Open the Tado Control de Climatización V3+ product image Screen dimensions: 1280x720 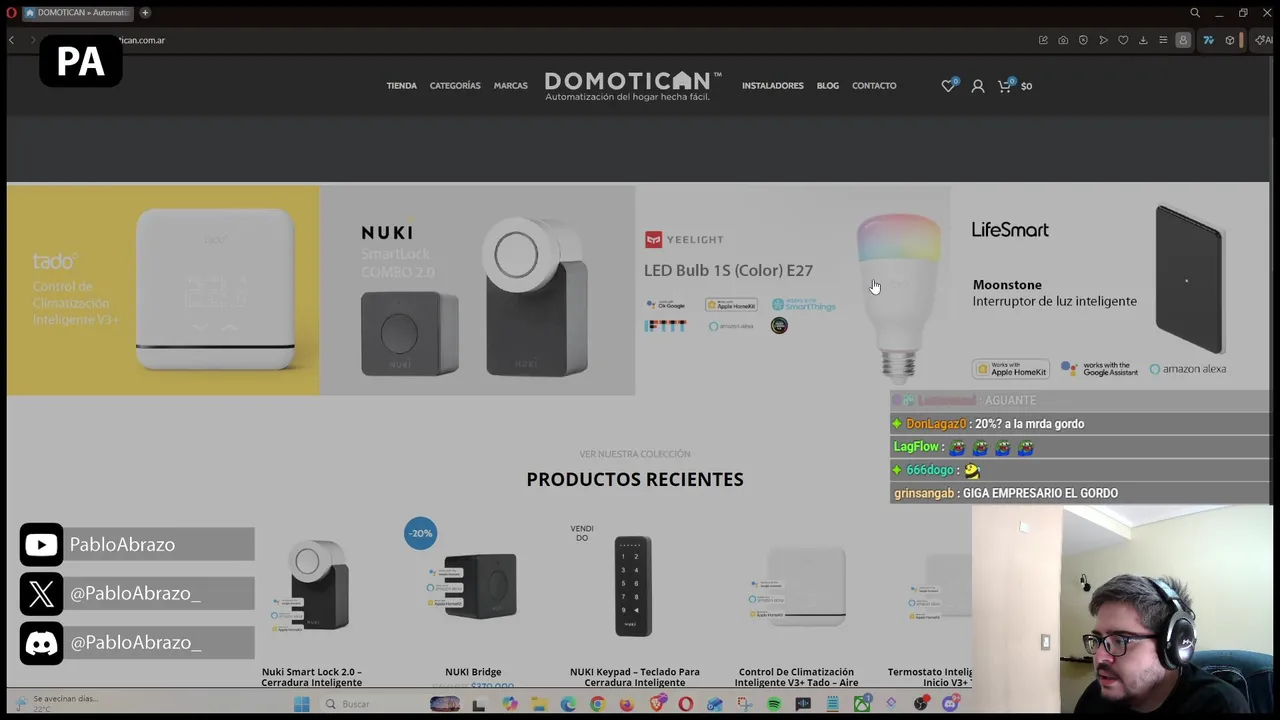coord(797,585)
